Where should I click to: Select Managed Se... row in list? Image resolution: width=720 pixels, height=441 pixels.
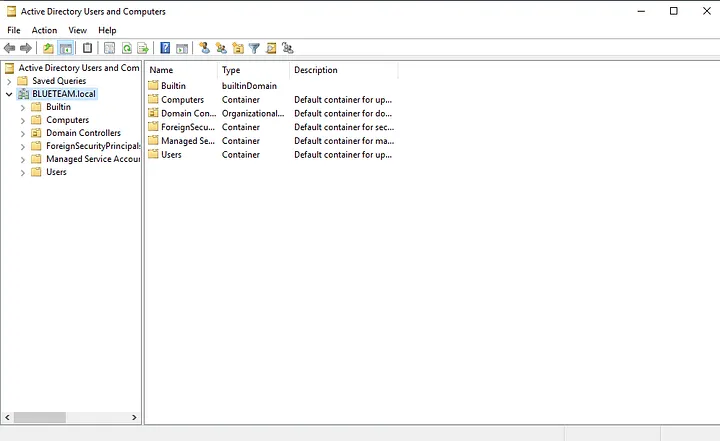point(188,141)
